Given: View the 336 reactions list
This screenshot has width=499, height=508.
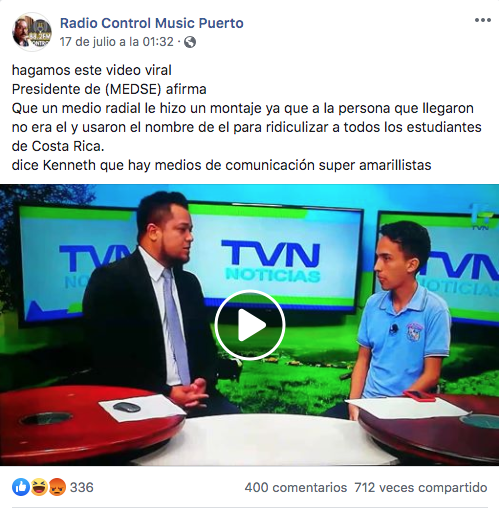Looking at the screenshot, I should coord(82,487).
